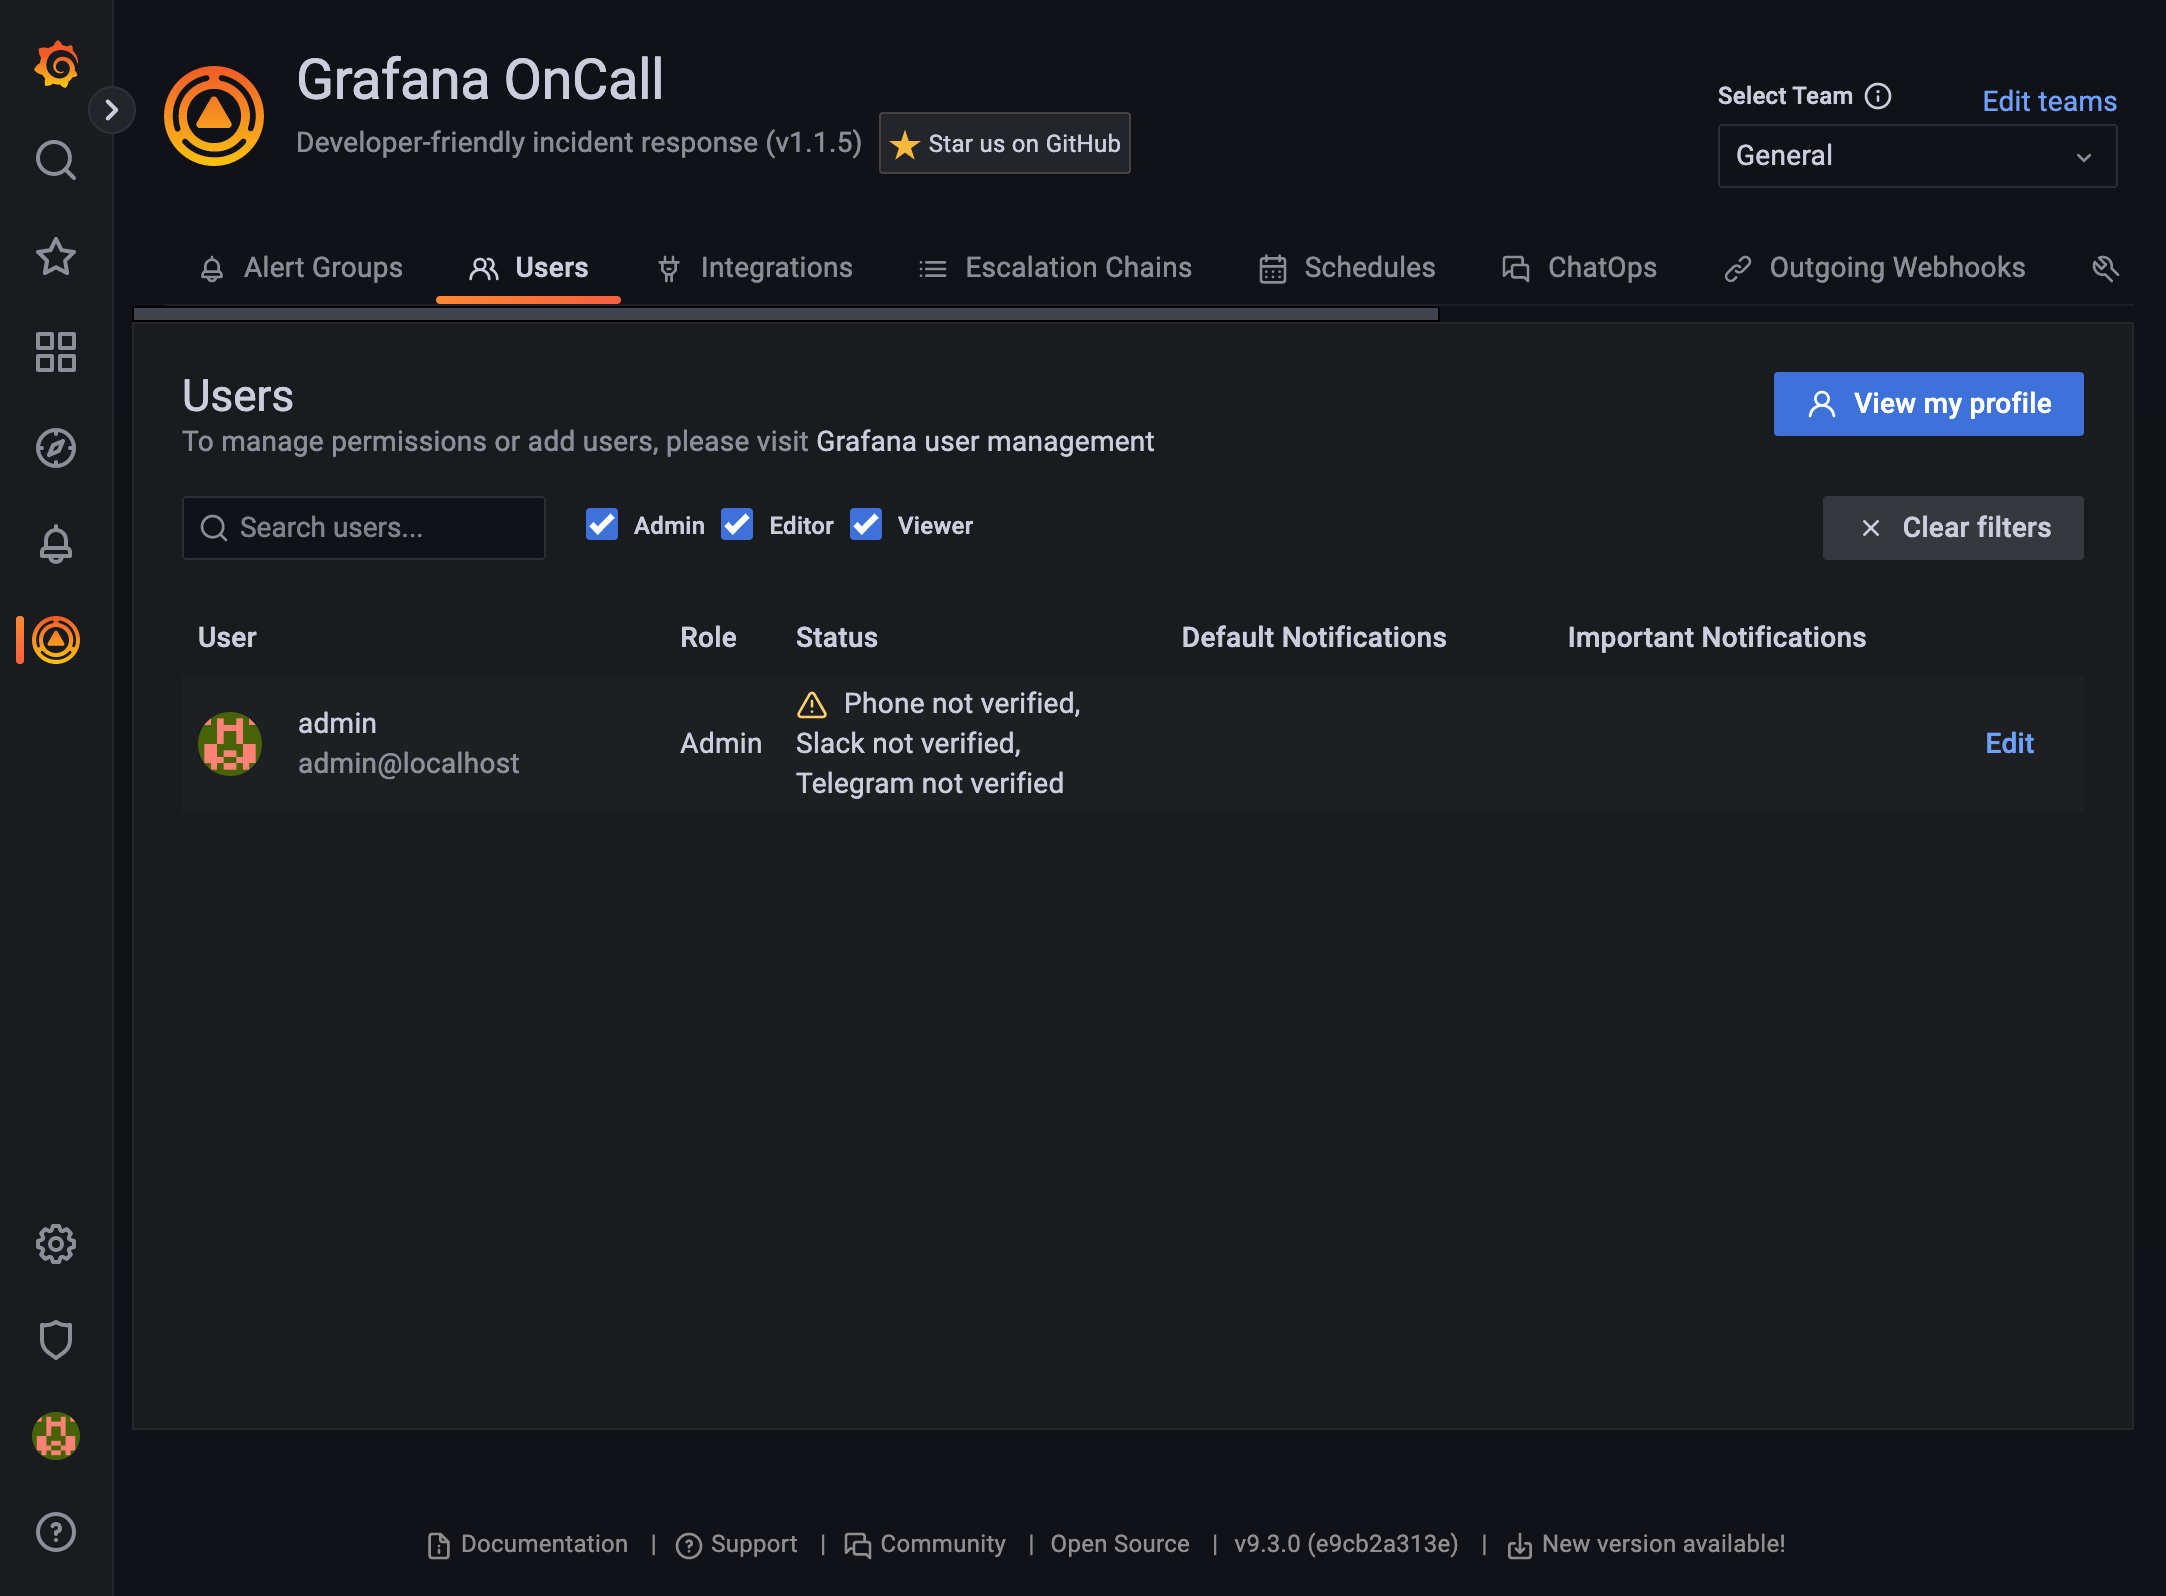This screenshot has width=2166, height=1596.
Task: Open Configuration gear icon
Action: (56, 1244)
